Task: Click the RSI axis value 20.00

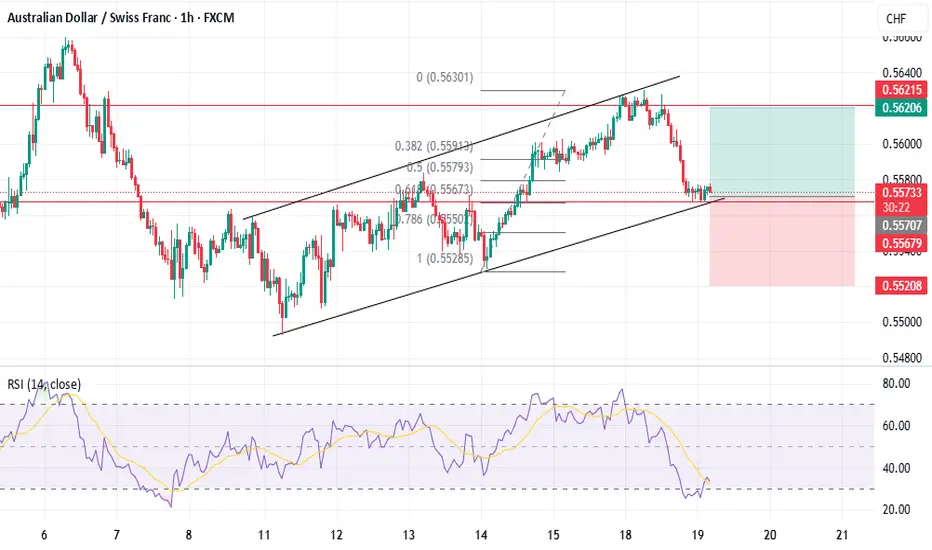Action: coord(896,510)
